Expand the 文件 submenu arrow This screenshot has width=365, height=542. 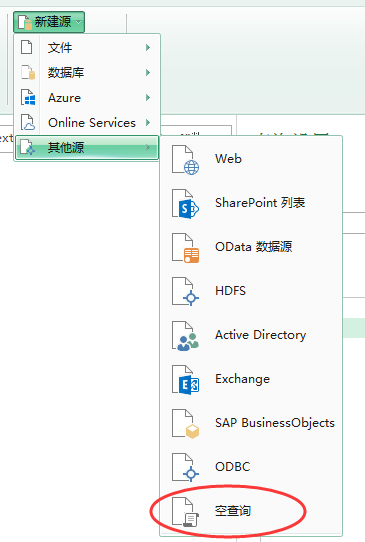pyautogui.click(x=148, y=47)
